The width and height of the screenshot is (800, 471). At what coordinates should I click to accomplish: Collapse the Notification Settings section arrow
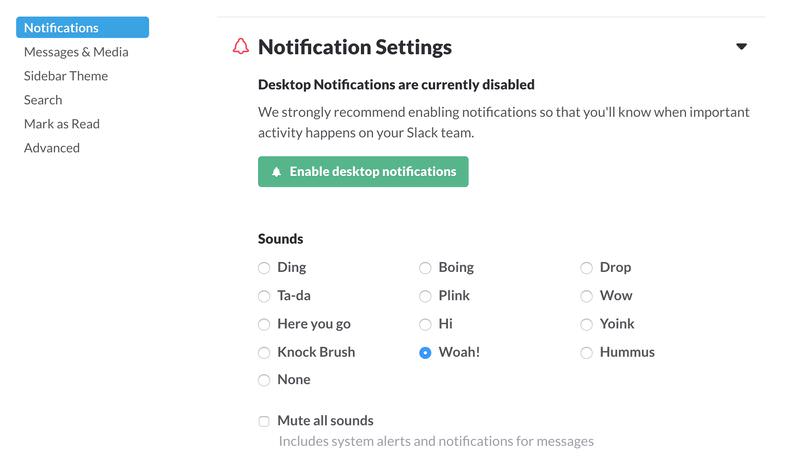coord(741,47)
